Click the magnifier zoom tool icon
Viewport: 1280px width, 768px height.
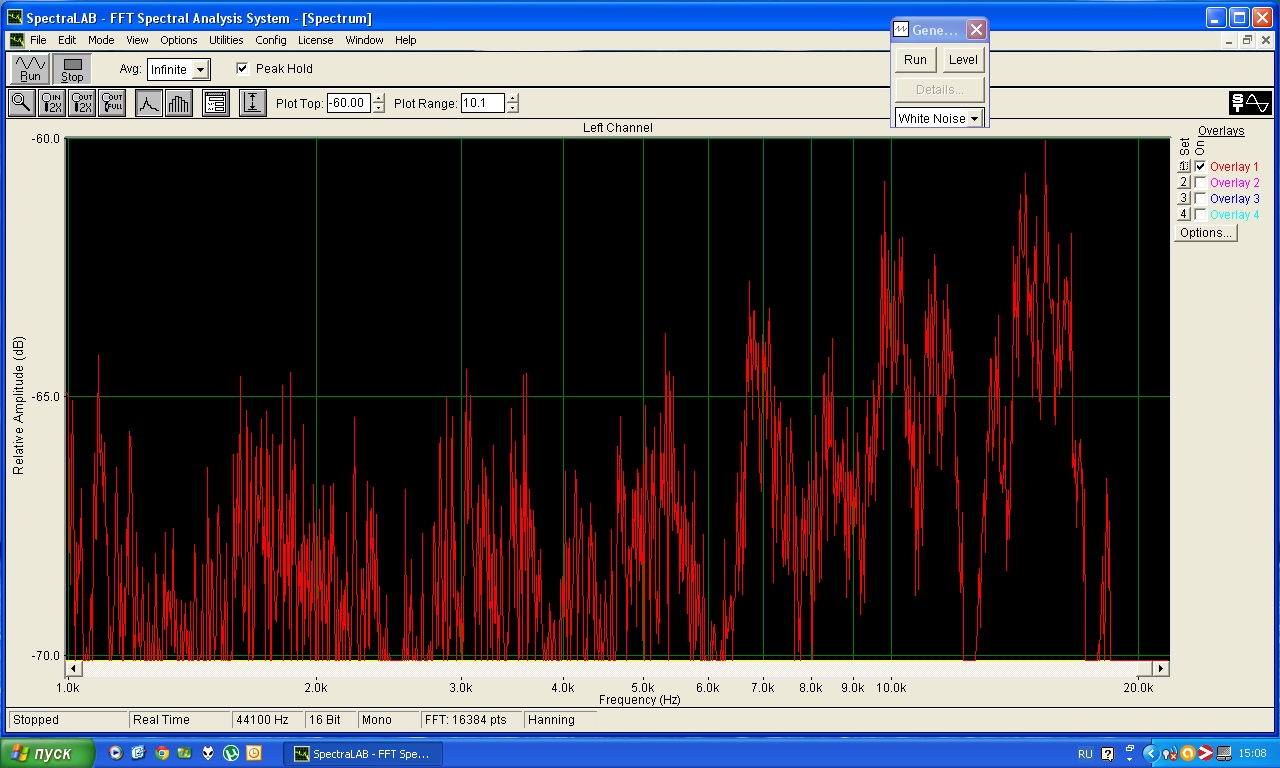pos(21,103)
